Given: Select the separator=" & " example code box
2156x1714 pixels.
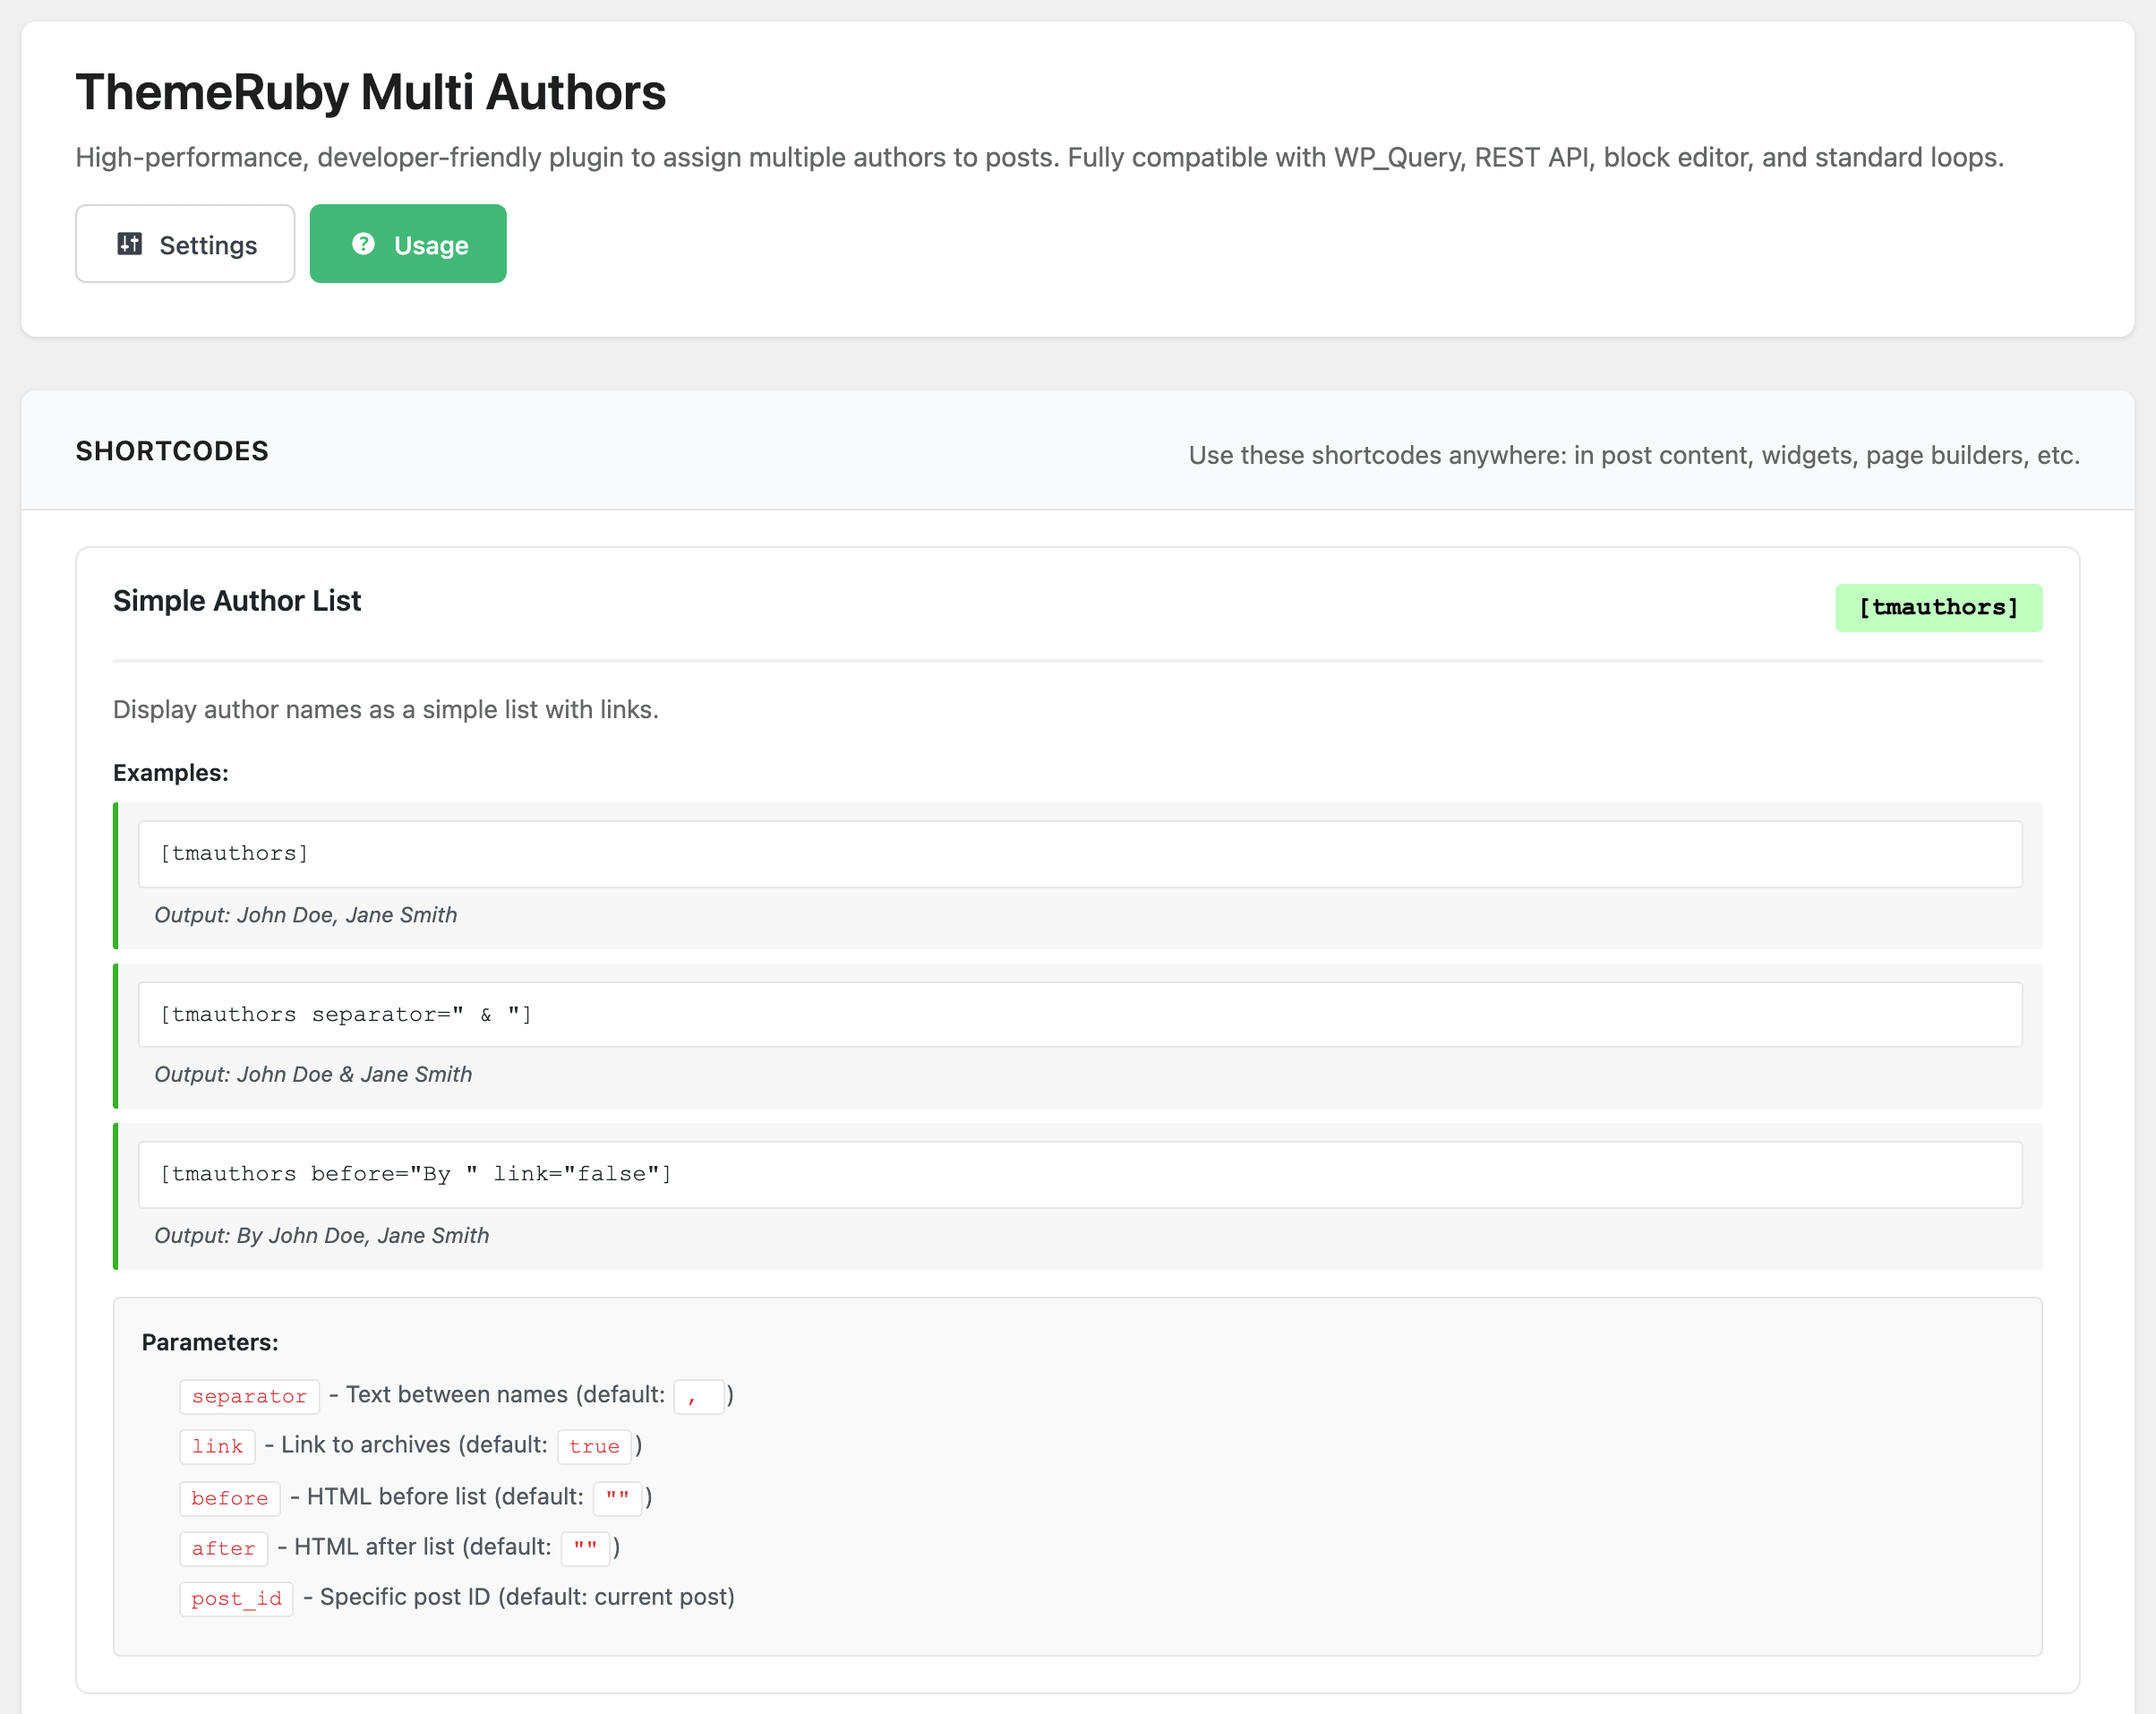Looking at the screenshot, I should pos(1080,1015).
